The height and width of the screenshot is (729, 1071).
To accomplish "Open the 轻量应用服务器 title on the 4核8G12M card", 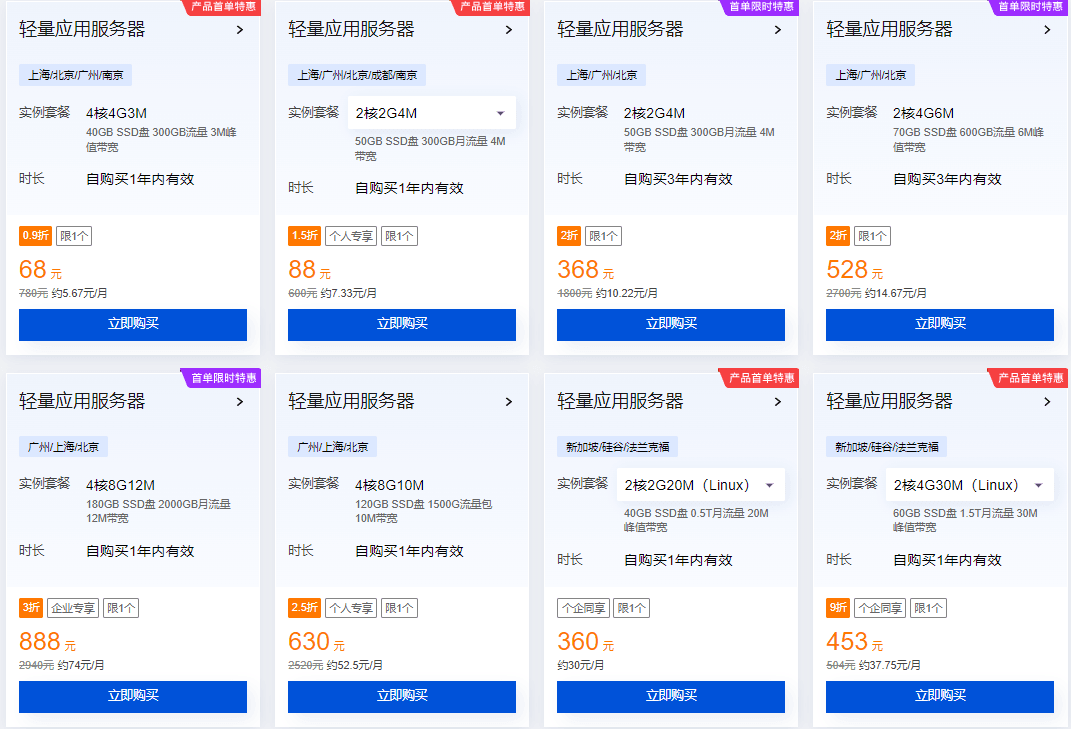I will coord(82,401).
